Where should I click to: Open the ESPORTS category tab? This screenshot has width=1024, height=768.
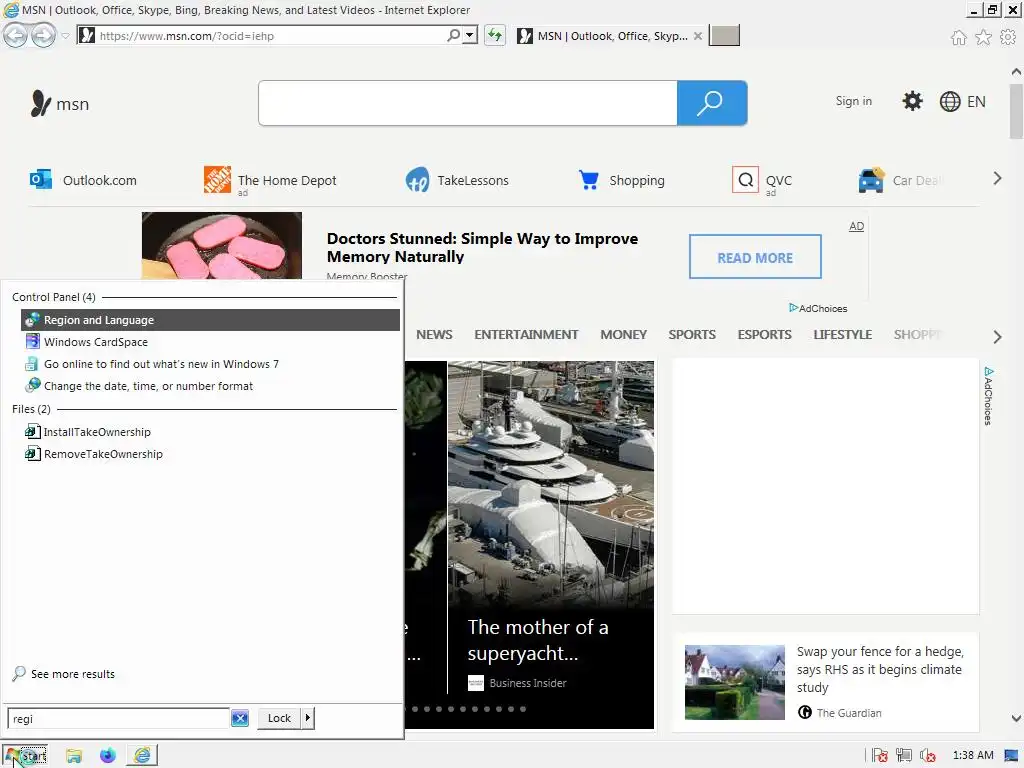click(x=764, y=334)
